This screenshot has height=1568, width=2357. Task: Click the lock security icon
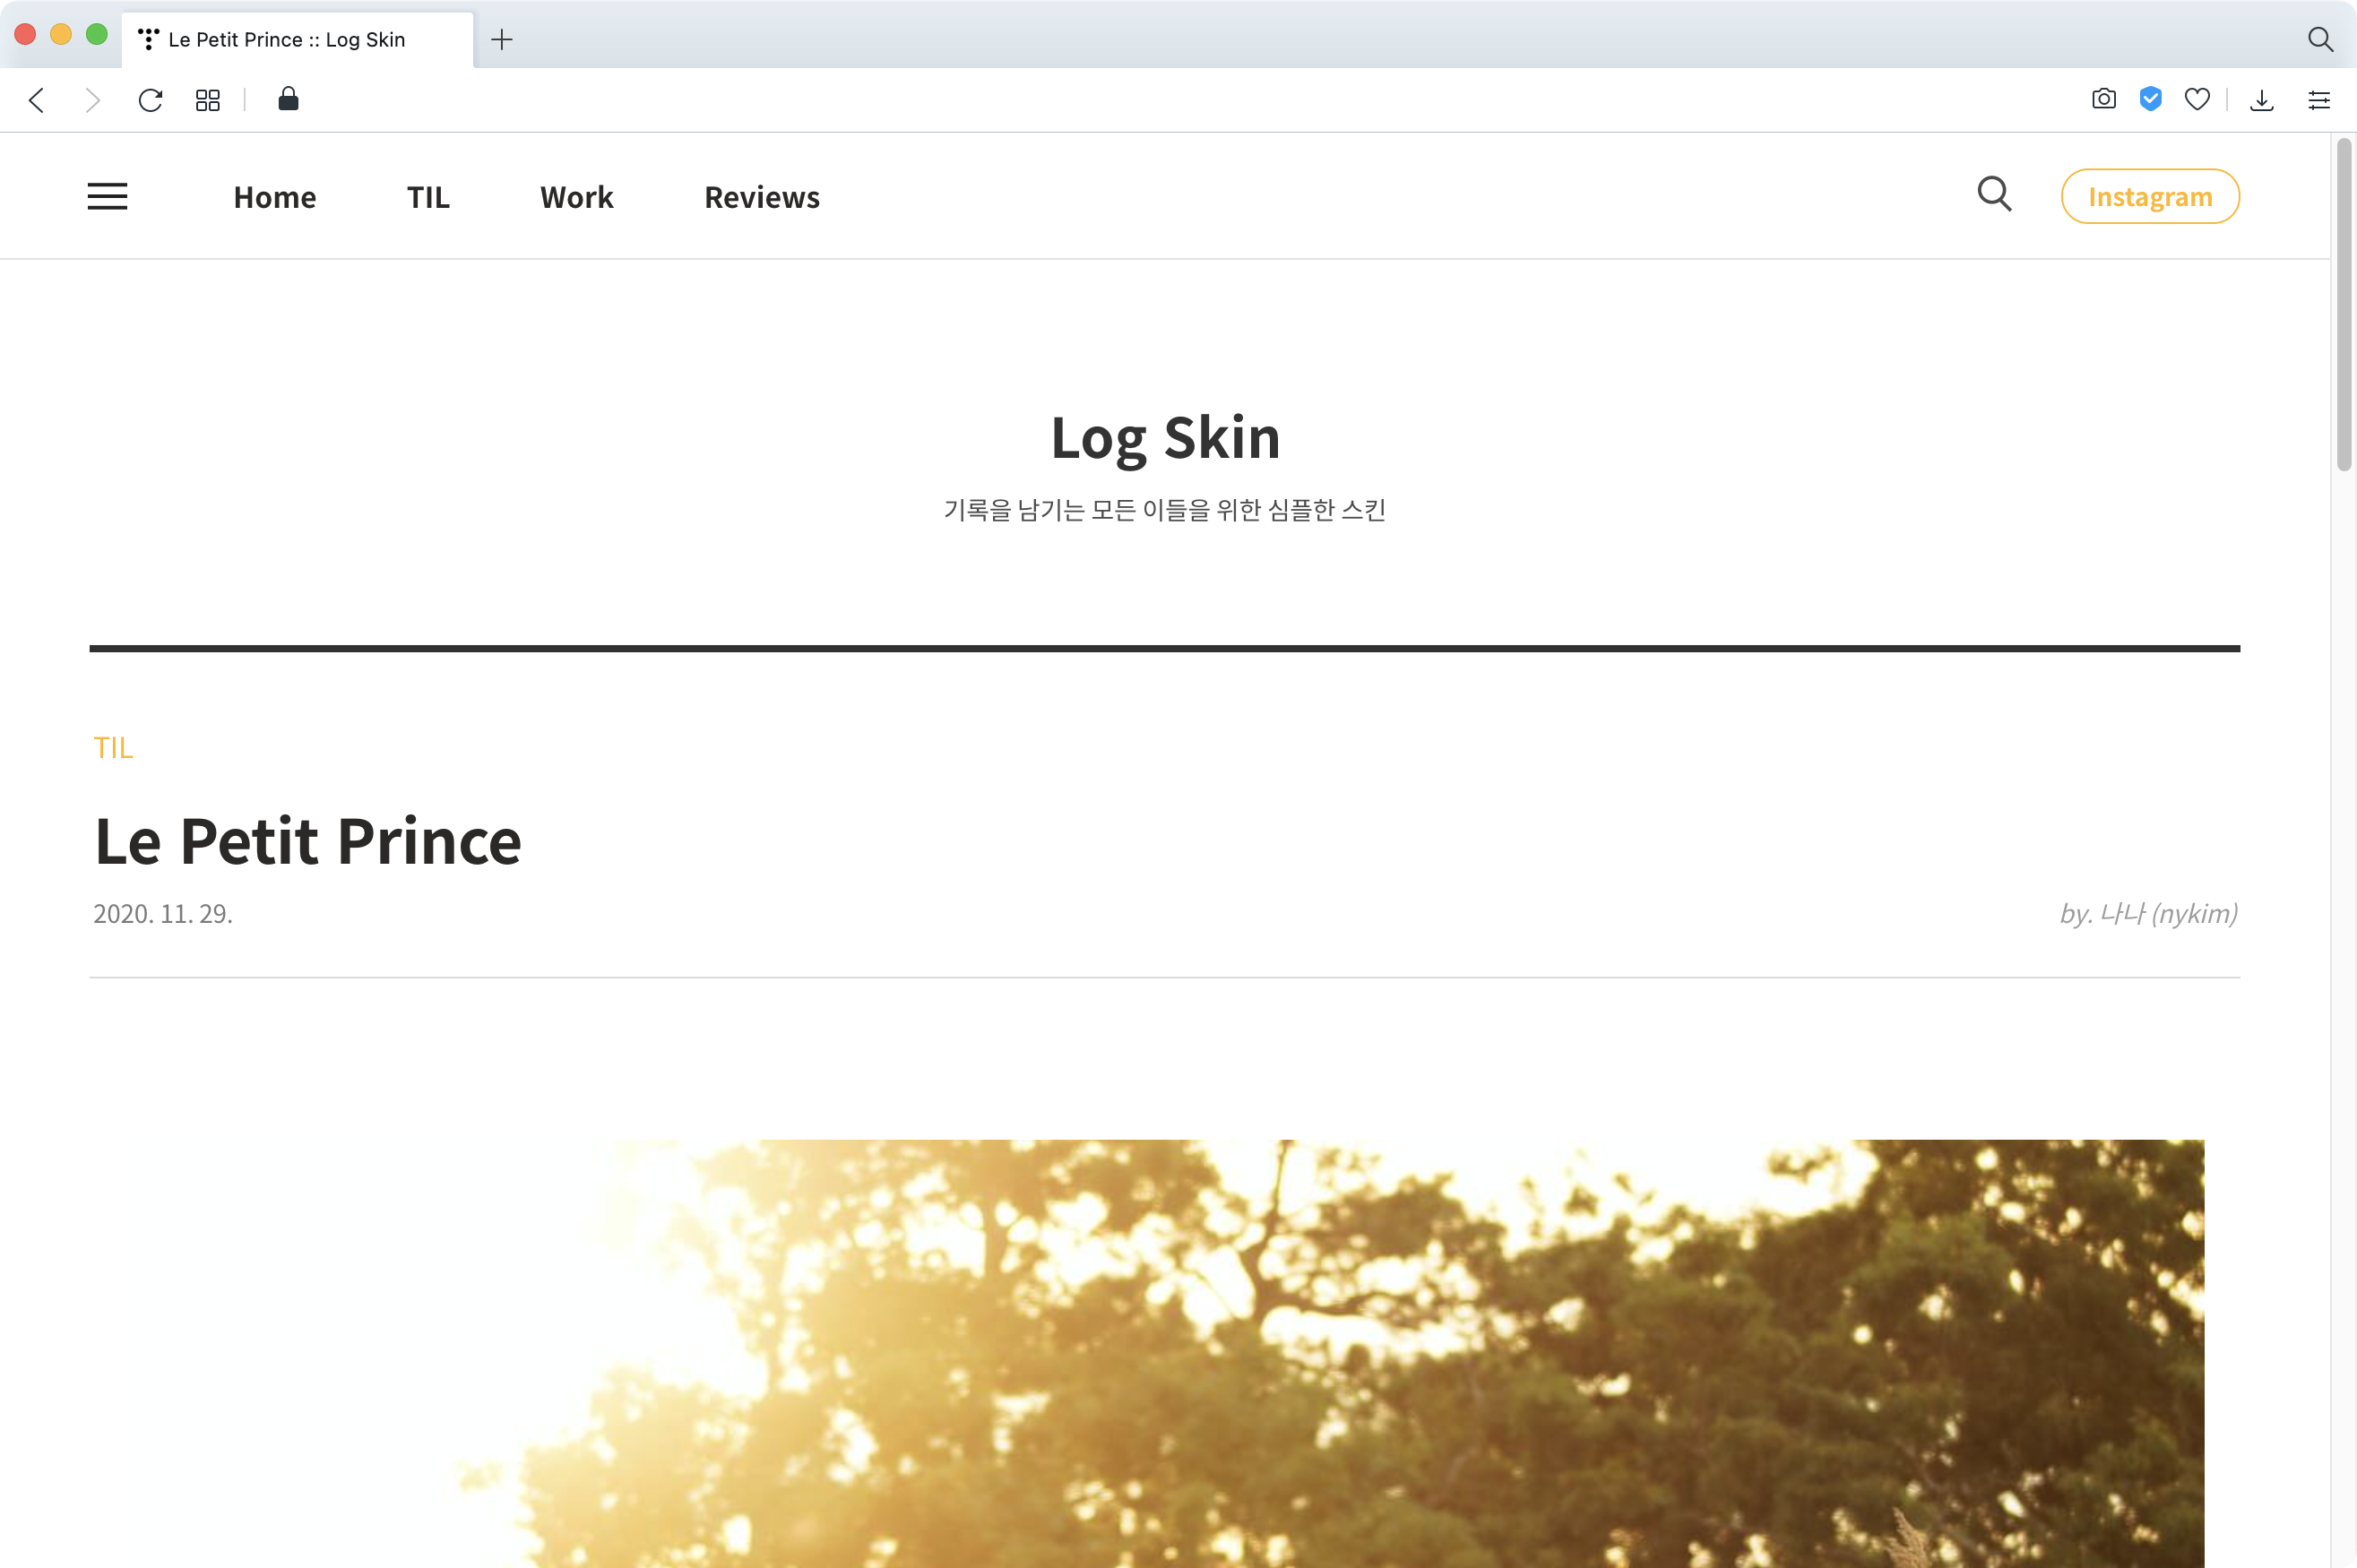point(288,99)
